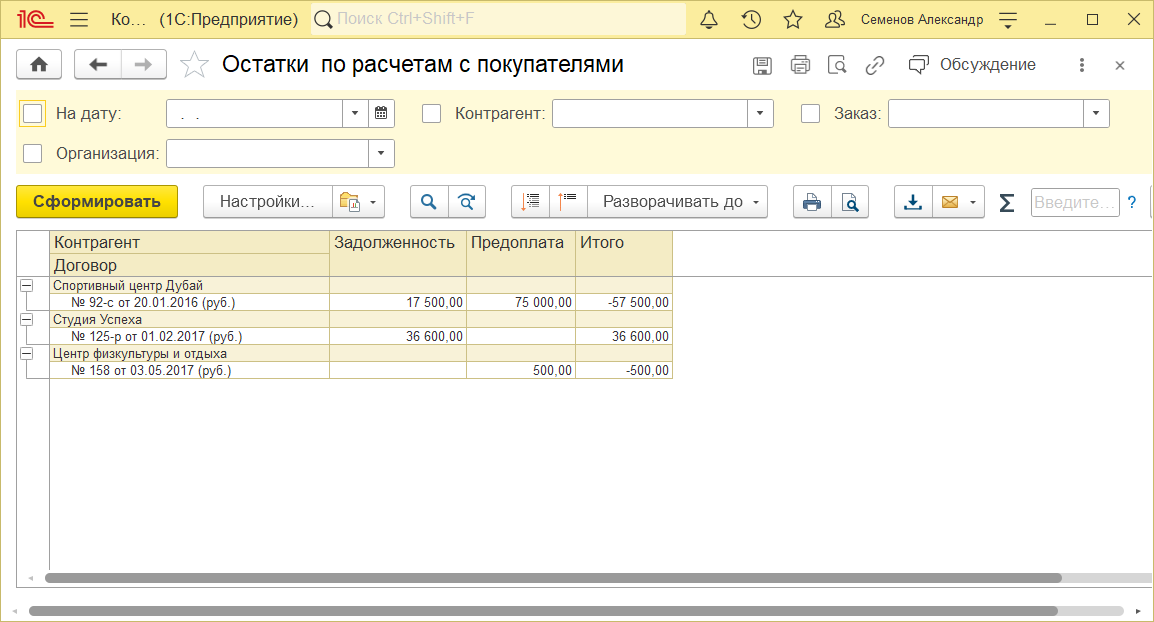1154x622 pixels.
Task: Find in report magnifier icon
Action: 429,202
